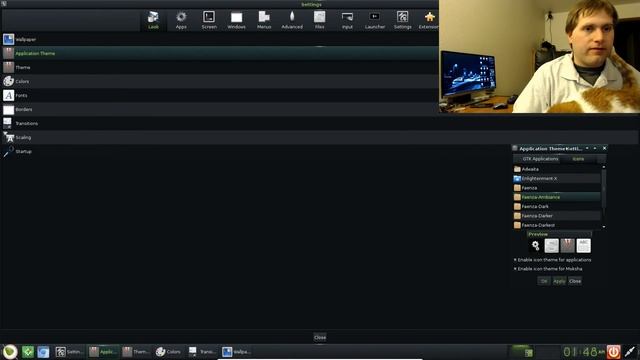Switch to the Colors taskbar window

click(x=169, y=351)
